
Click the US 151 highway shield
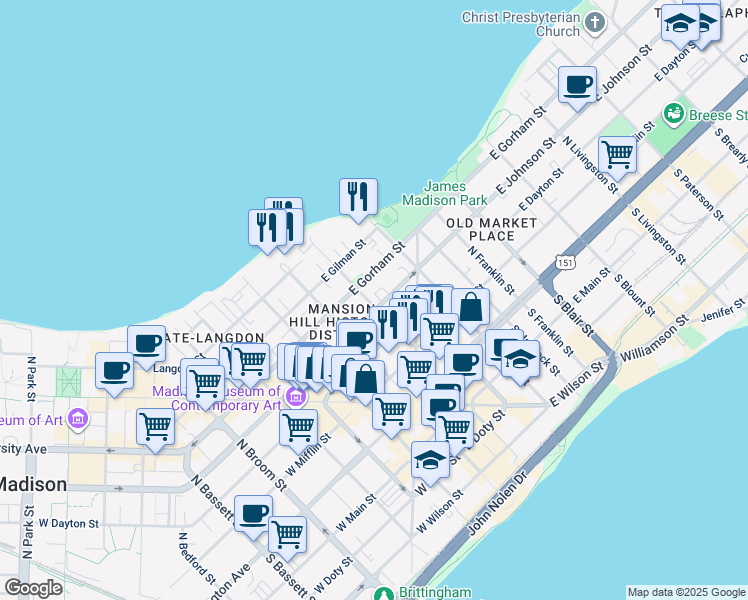565,262
